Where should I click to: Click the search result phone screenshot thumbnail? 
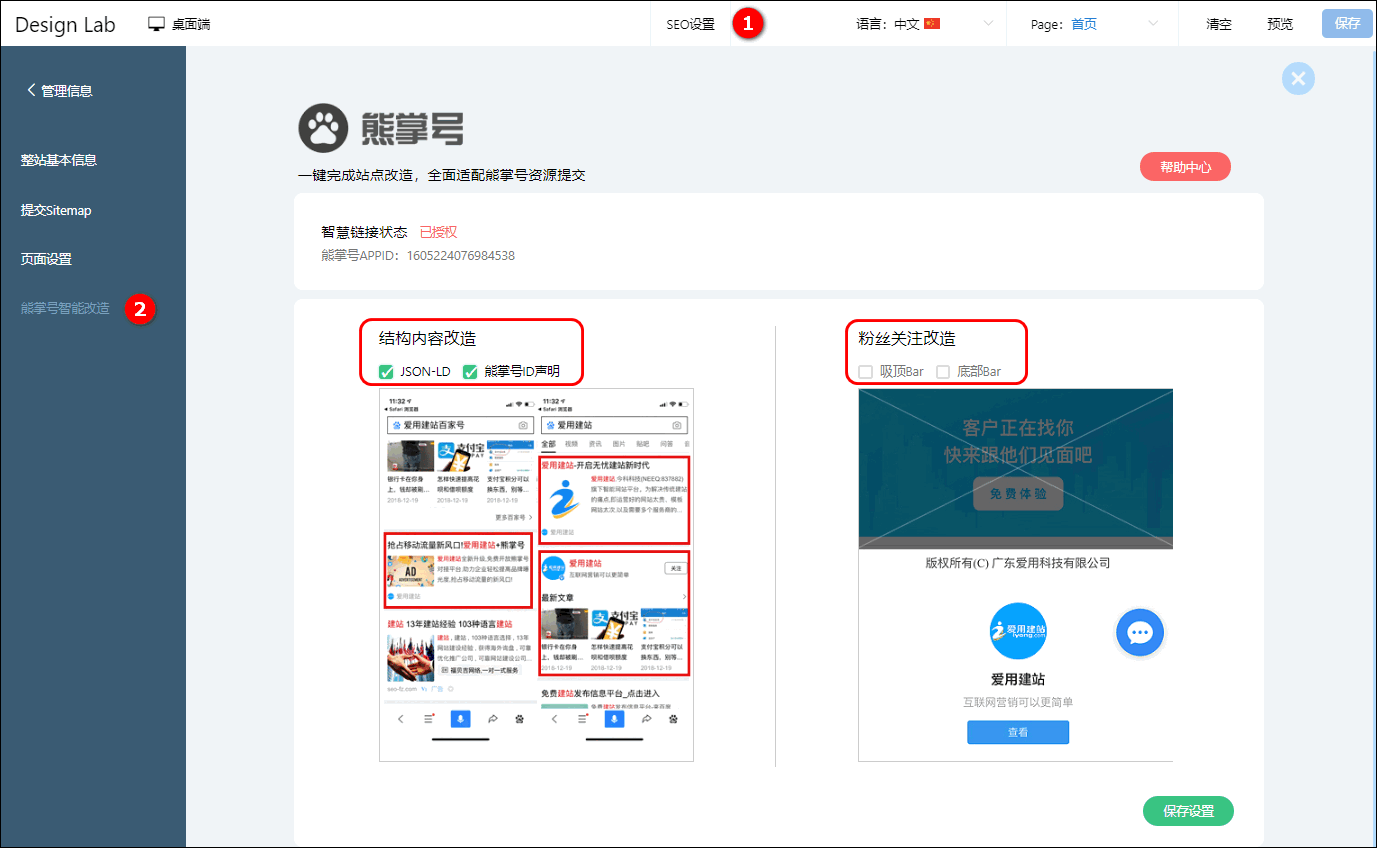[536, 575]
